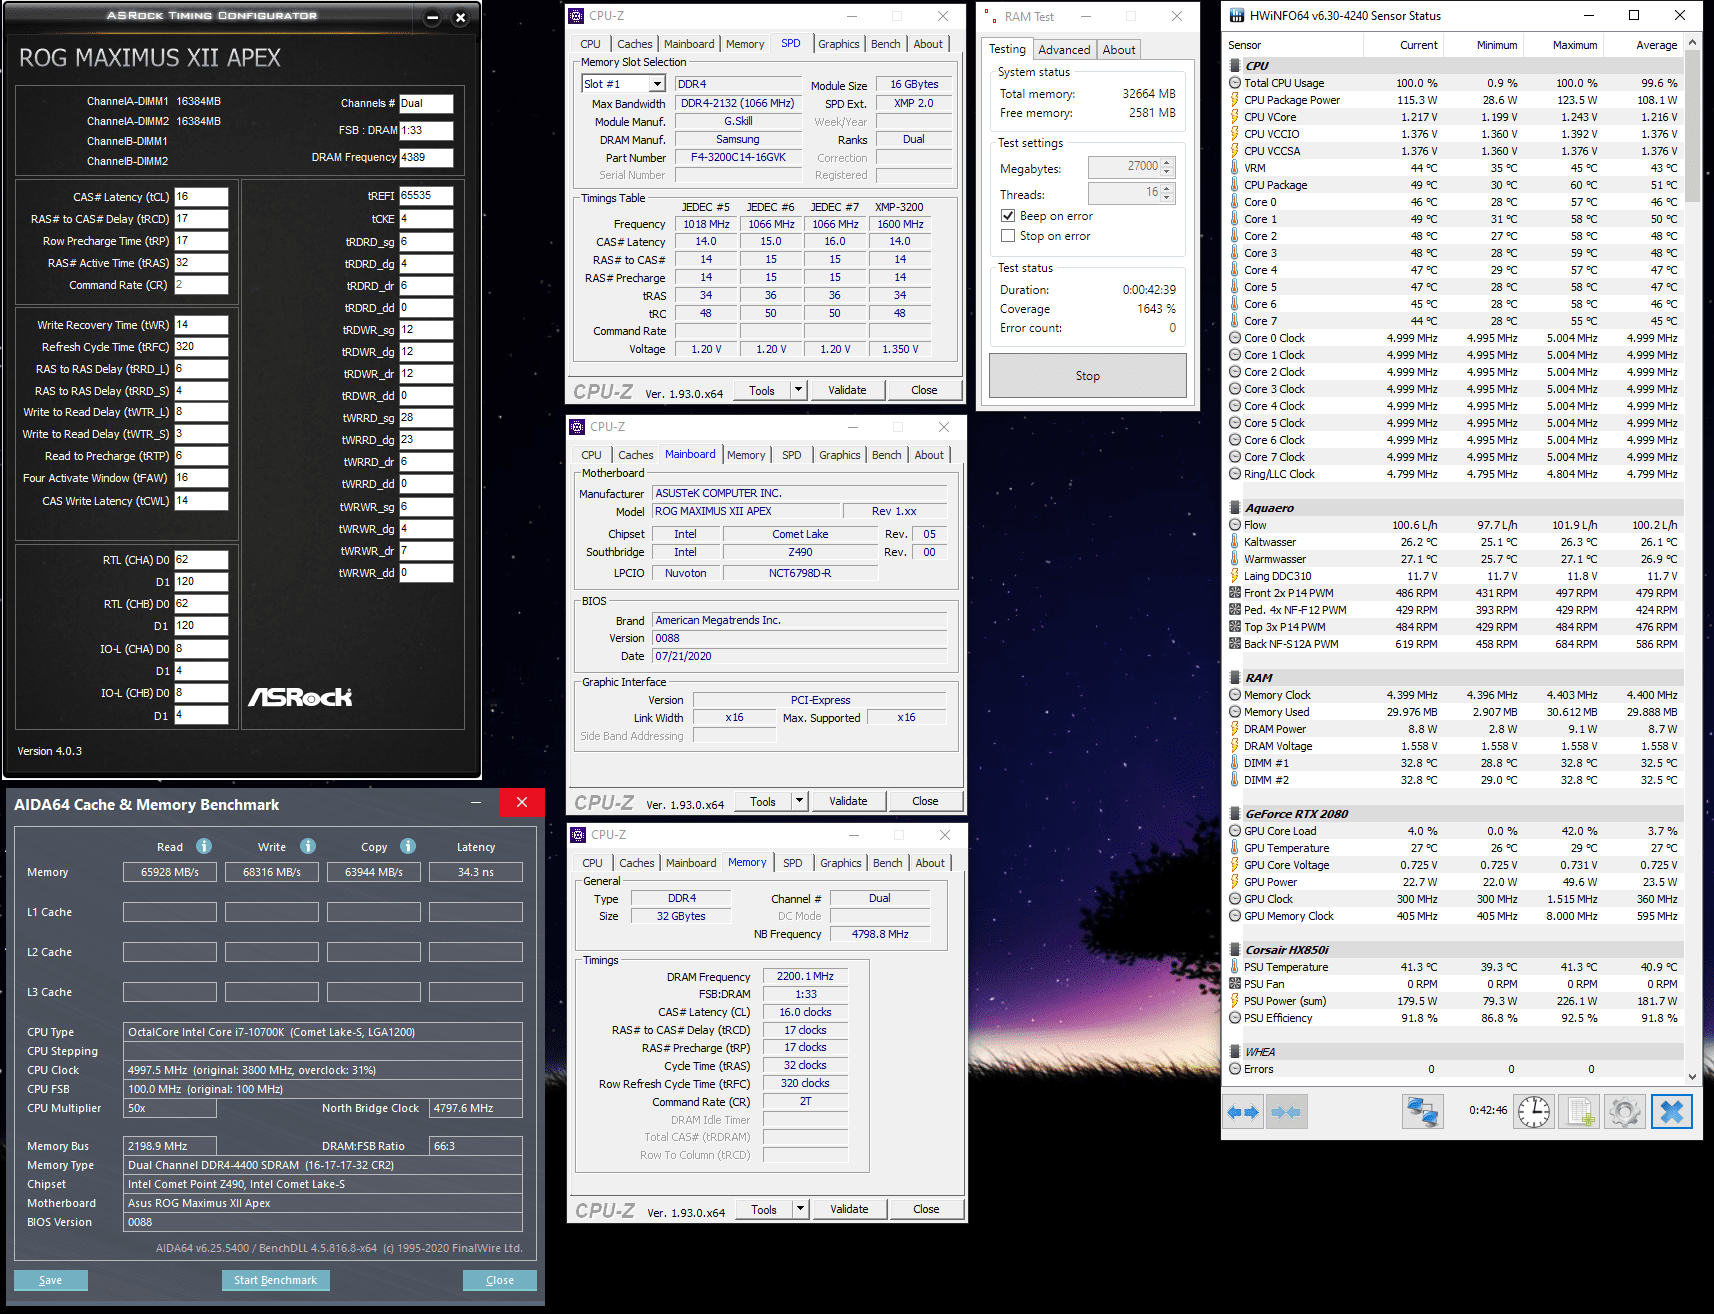The width and height of the screenshot is (1714, 1314).
Task: Open the Slot #1 memory slot dropdown
Action: (x=657, y=84)
